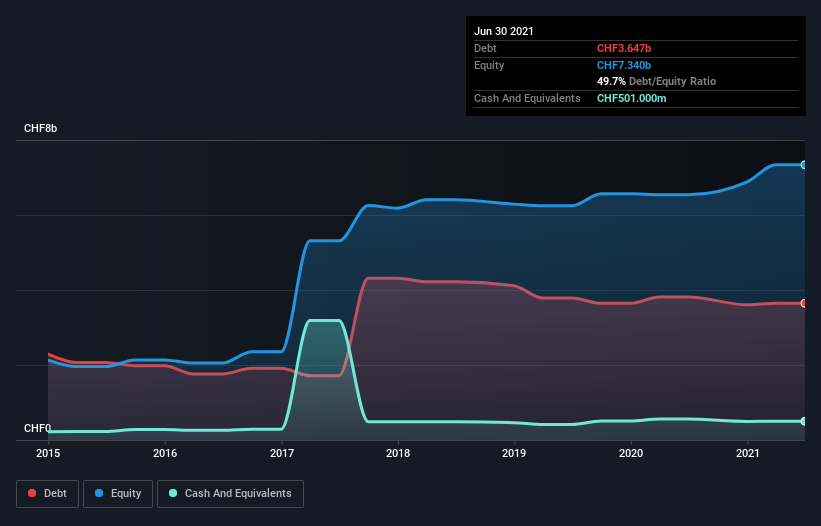Click the CHF501.000m cash value
This screenshot has height=526, width=821.
[631, 98]
